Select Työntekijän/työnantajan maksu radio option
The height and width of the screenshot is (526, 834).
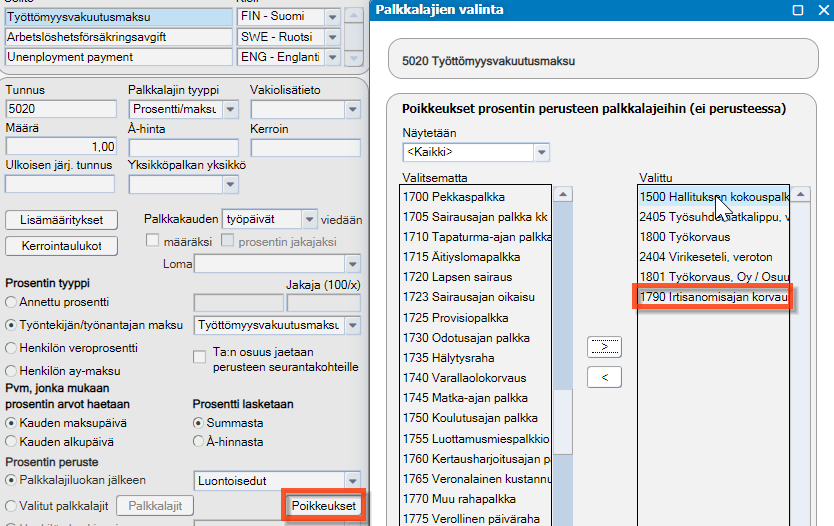(11, 325)
